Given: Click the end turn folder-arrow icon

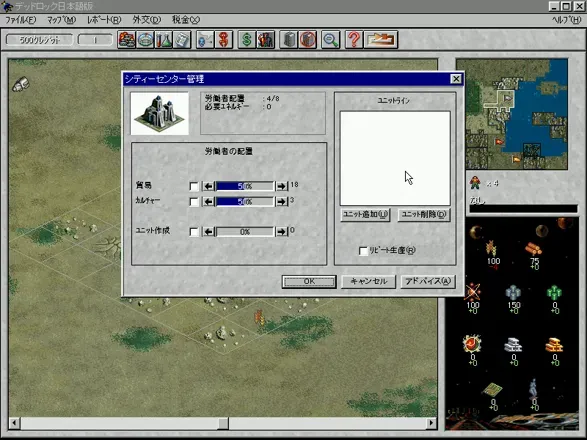Looking at the screenshot, I should [380, 39].
